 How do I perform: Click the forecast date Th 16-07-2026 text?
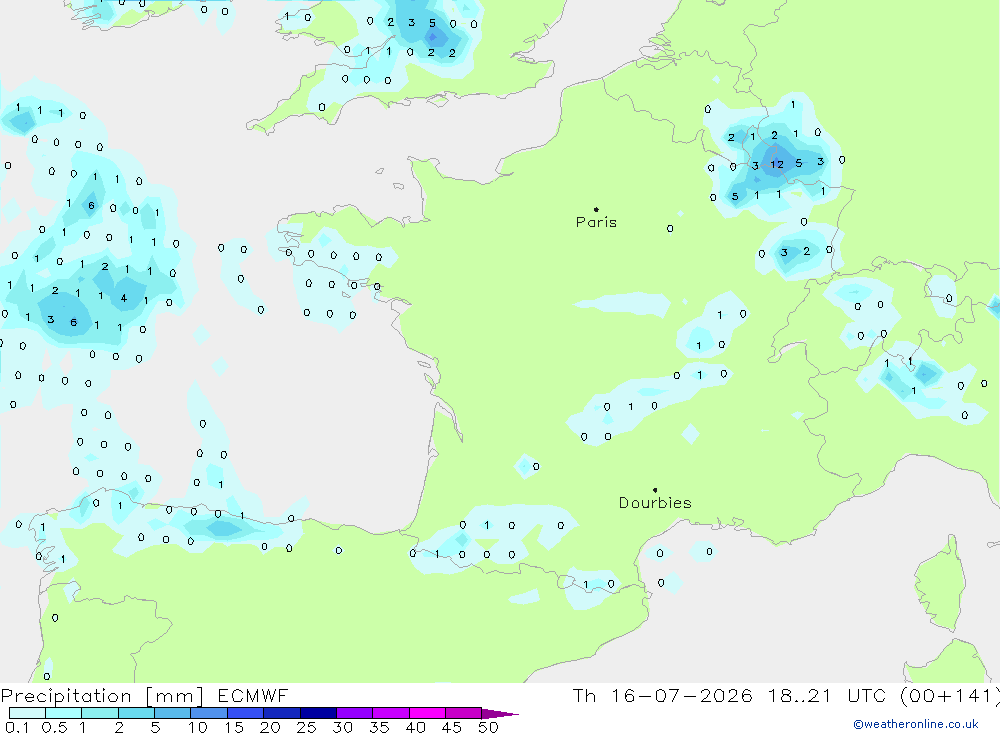pyautogui.click(x=663, y=695)
